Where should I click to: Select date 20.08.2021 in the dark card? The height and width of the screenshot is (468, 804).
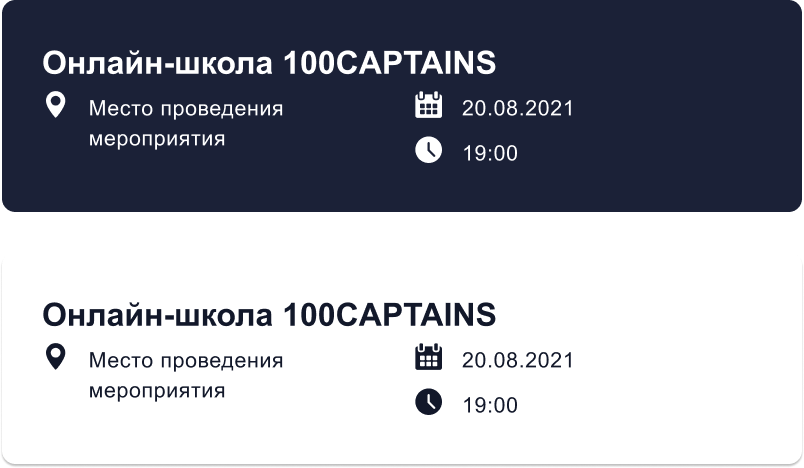tap(517, 108)
